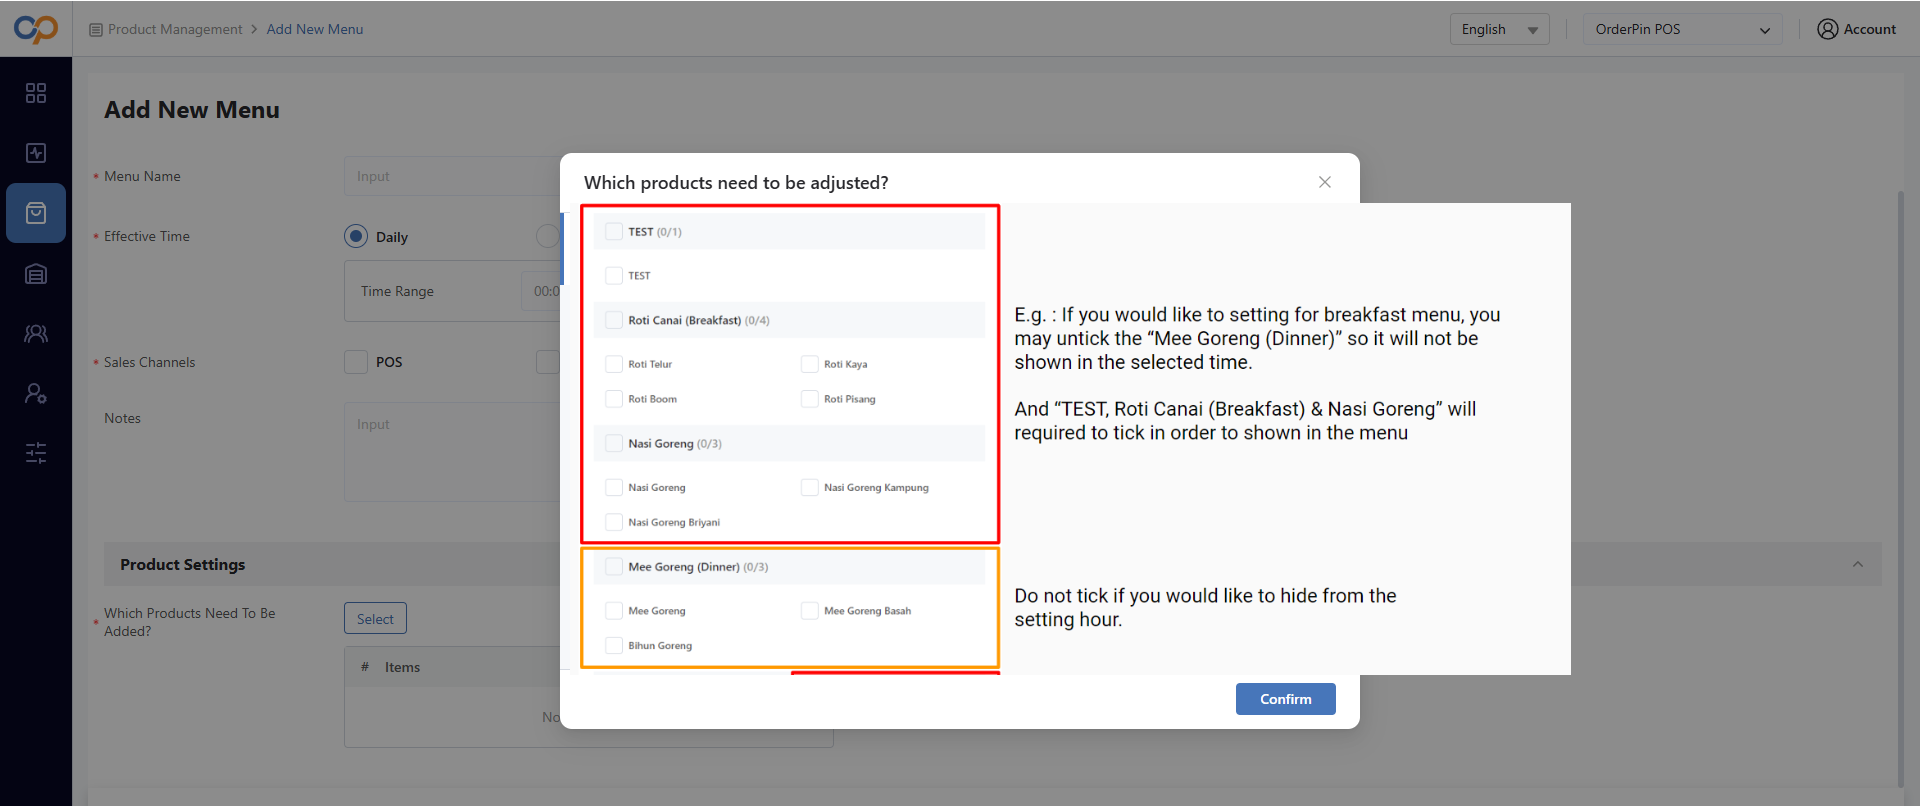Viewport: 1920px width, 806px height.
Task: Toggle the POS sales channel checkbox
Action: (x=356, y=362)
